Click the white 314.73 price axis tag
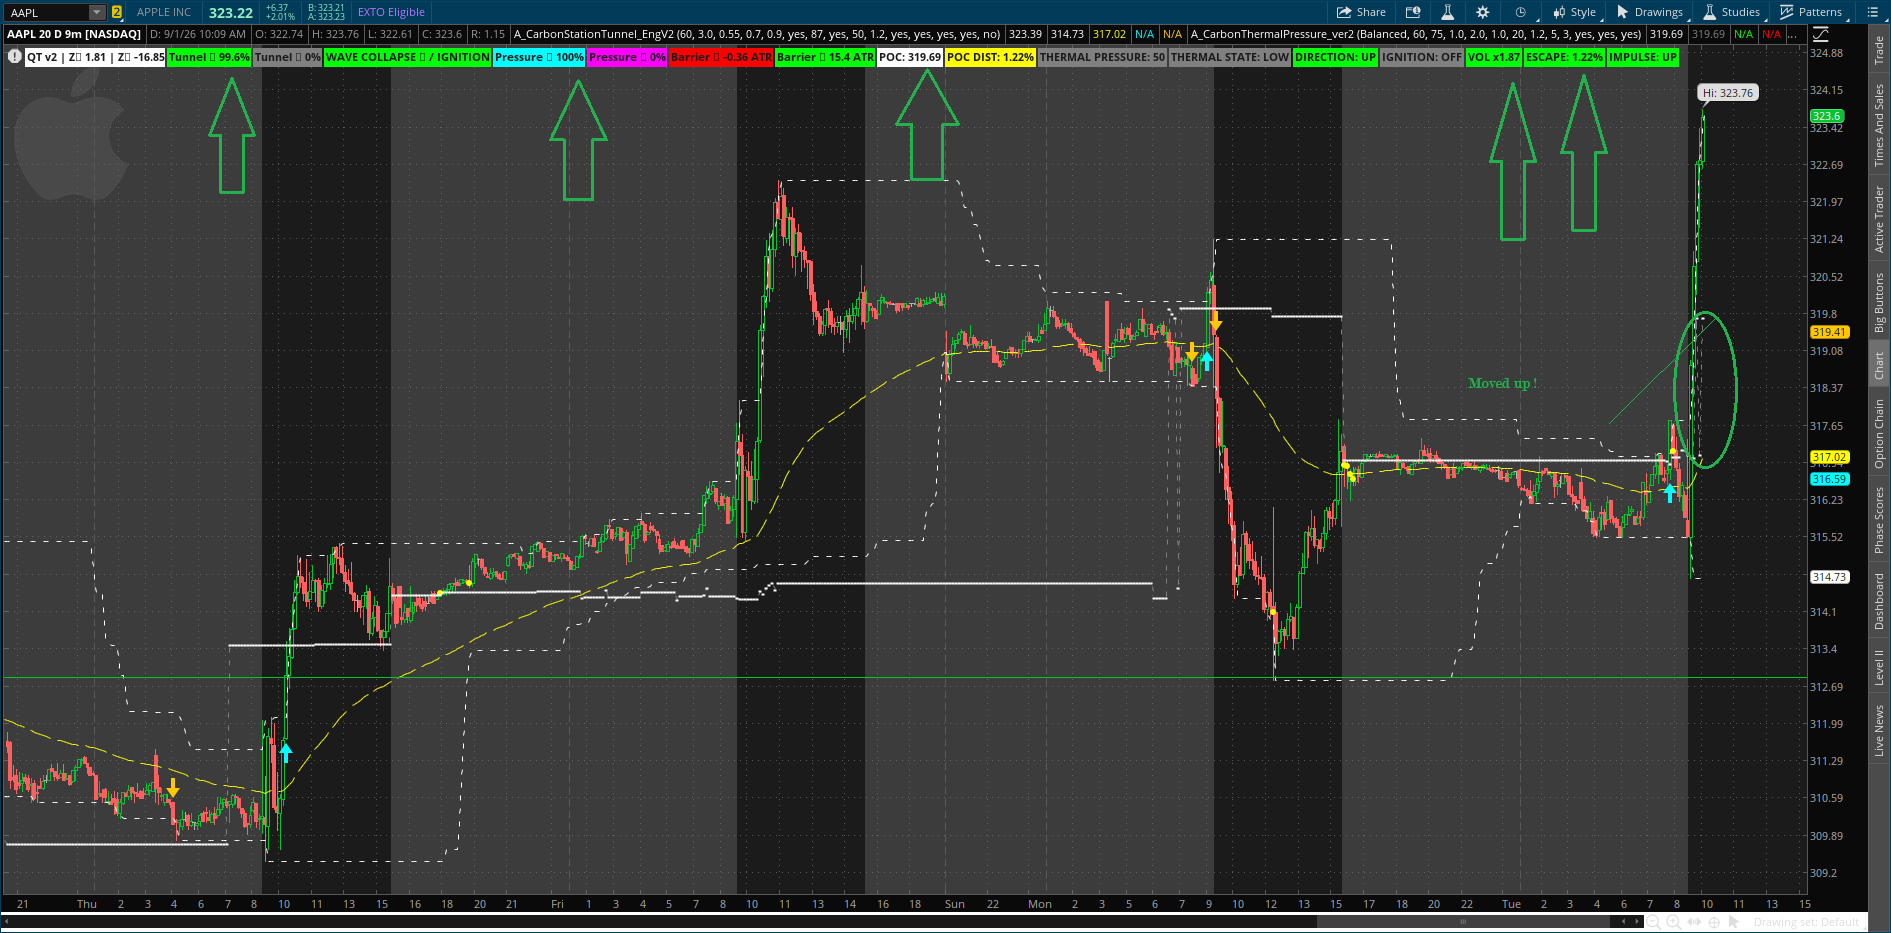 pos(1829,577)
